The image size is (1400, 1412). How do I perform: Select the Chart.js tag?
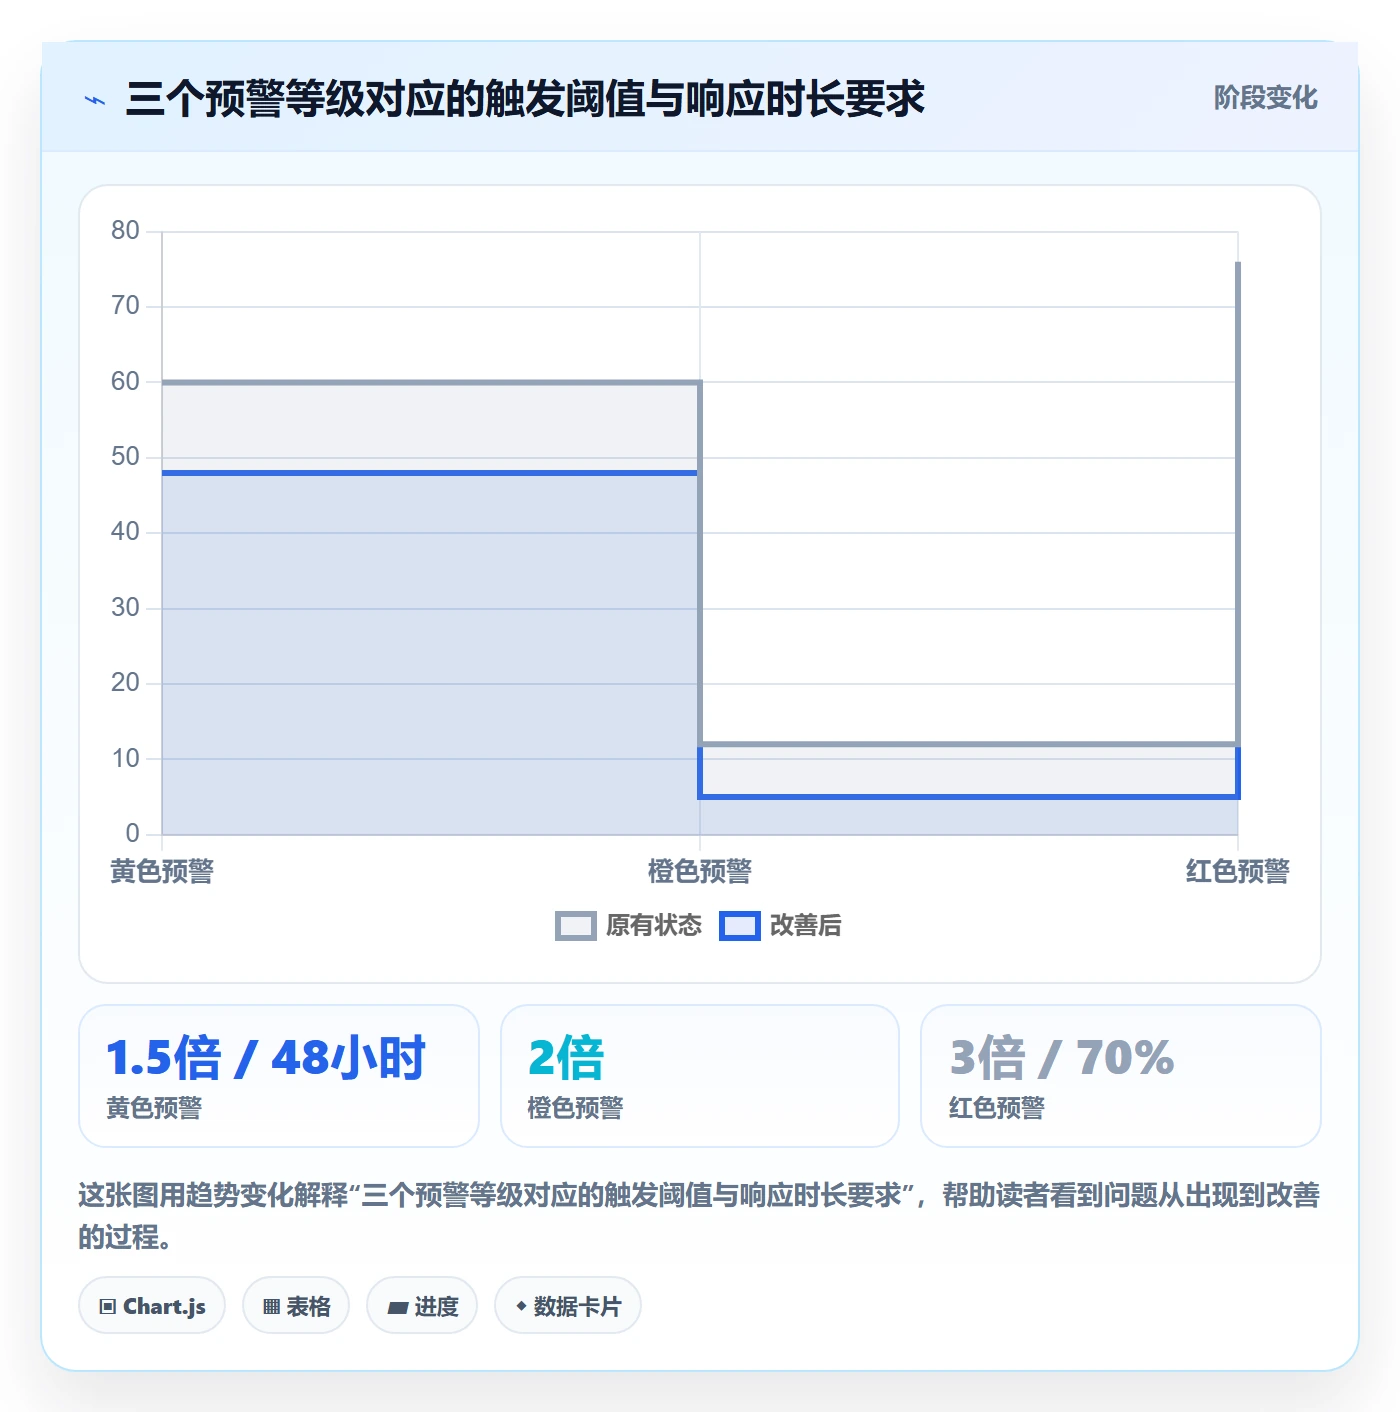[x=152, y=1306]
